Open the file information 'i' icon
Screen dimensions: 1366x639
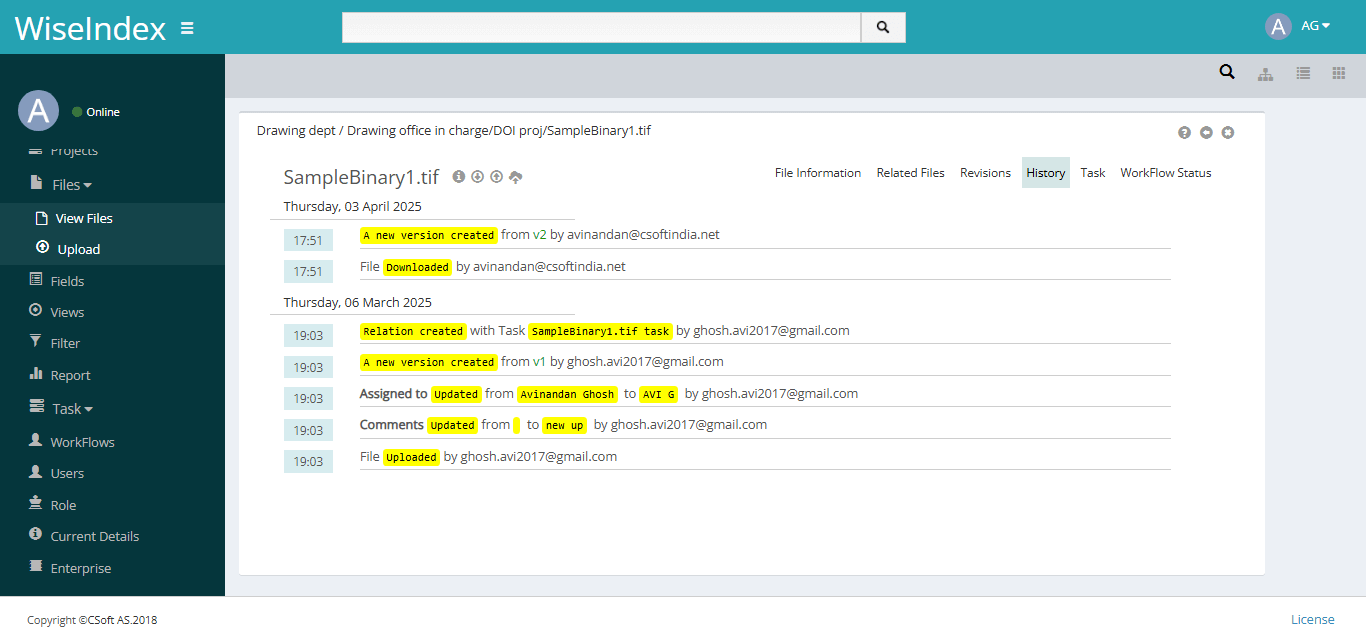[459, 176]
